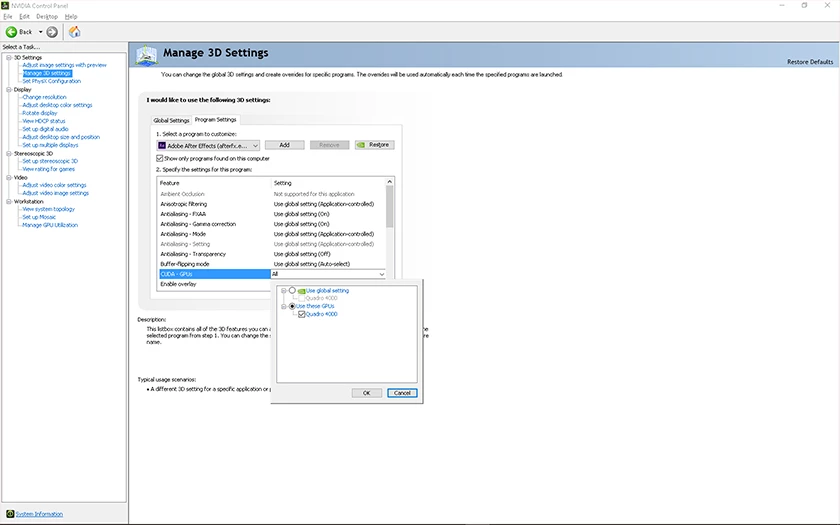Open Set up stereoscopic 3D
The image size is (840, 525).
[x=50, y=161]
